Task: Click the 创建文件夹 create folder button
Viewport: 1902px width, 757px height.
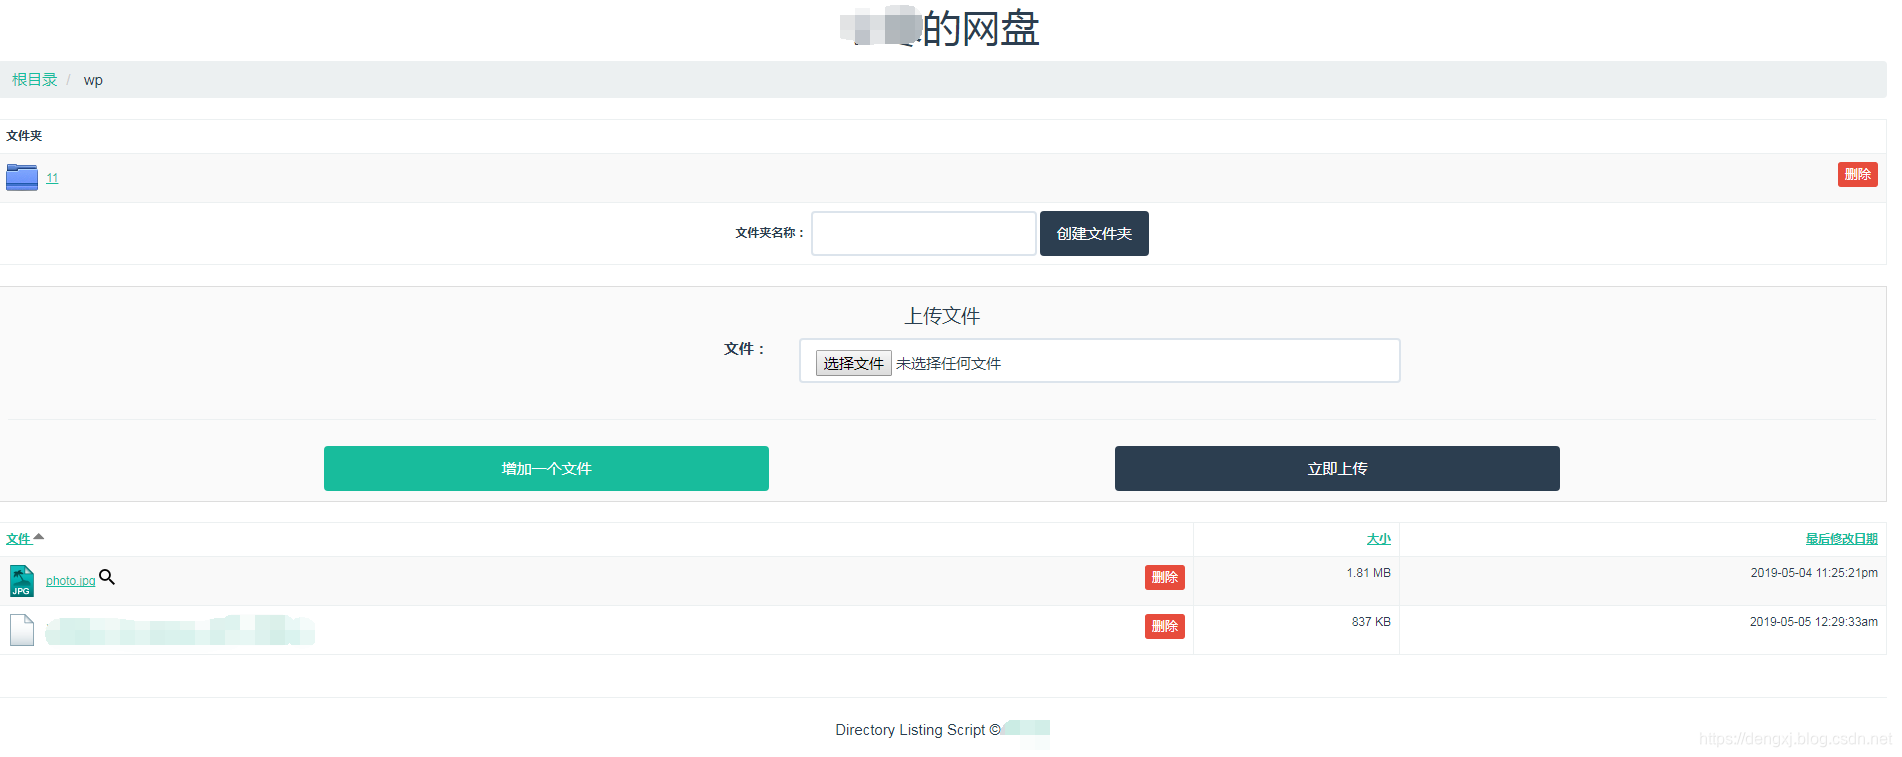Action: (x=1094, y=233)
